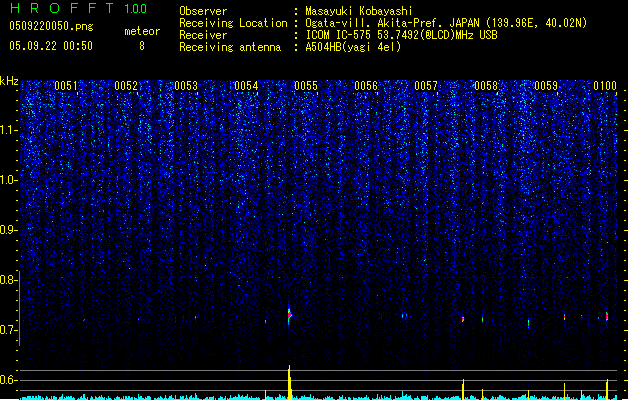The image size is (629, 400).
Task: Click the 0055 time marker
Action: pos(306,86)
